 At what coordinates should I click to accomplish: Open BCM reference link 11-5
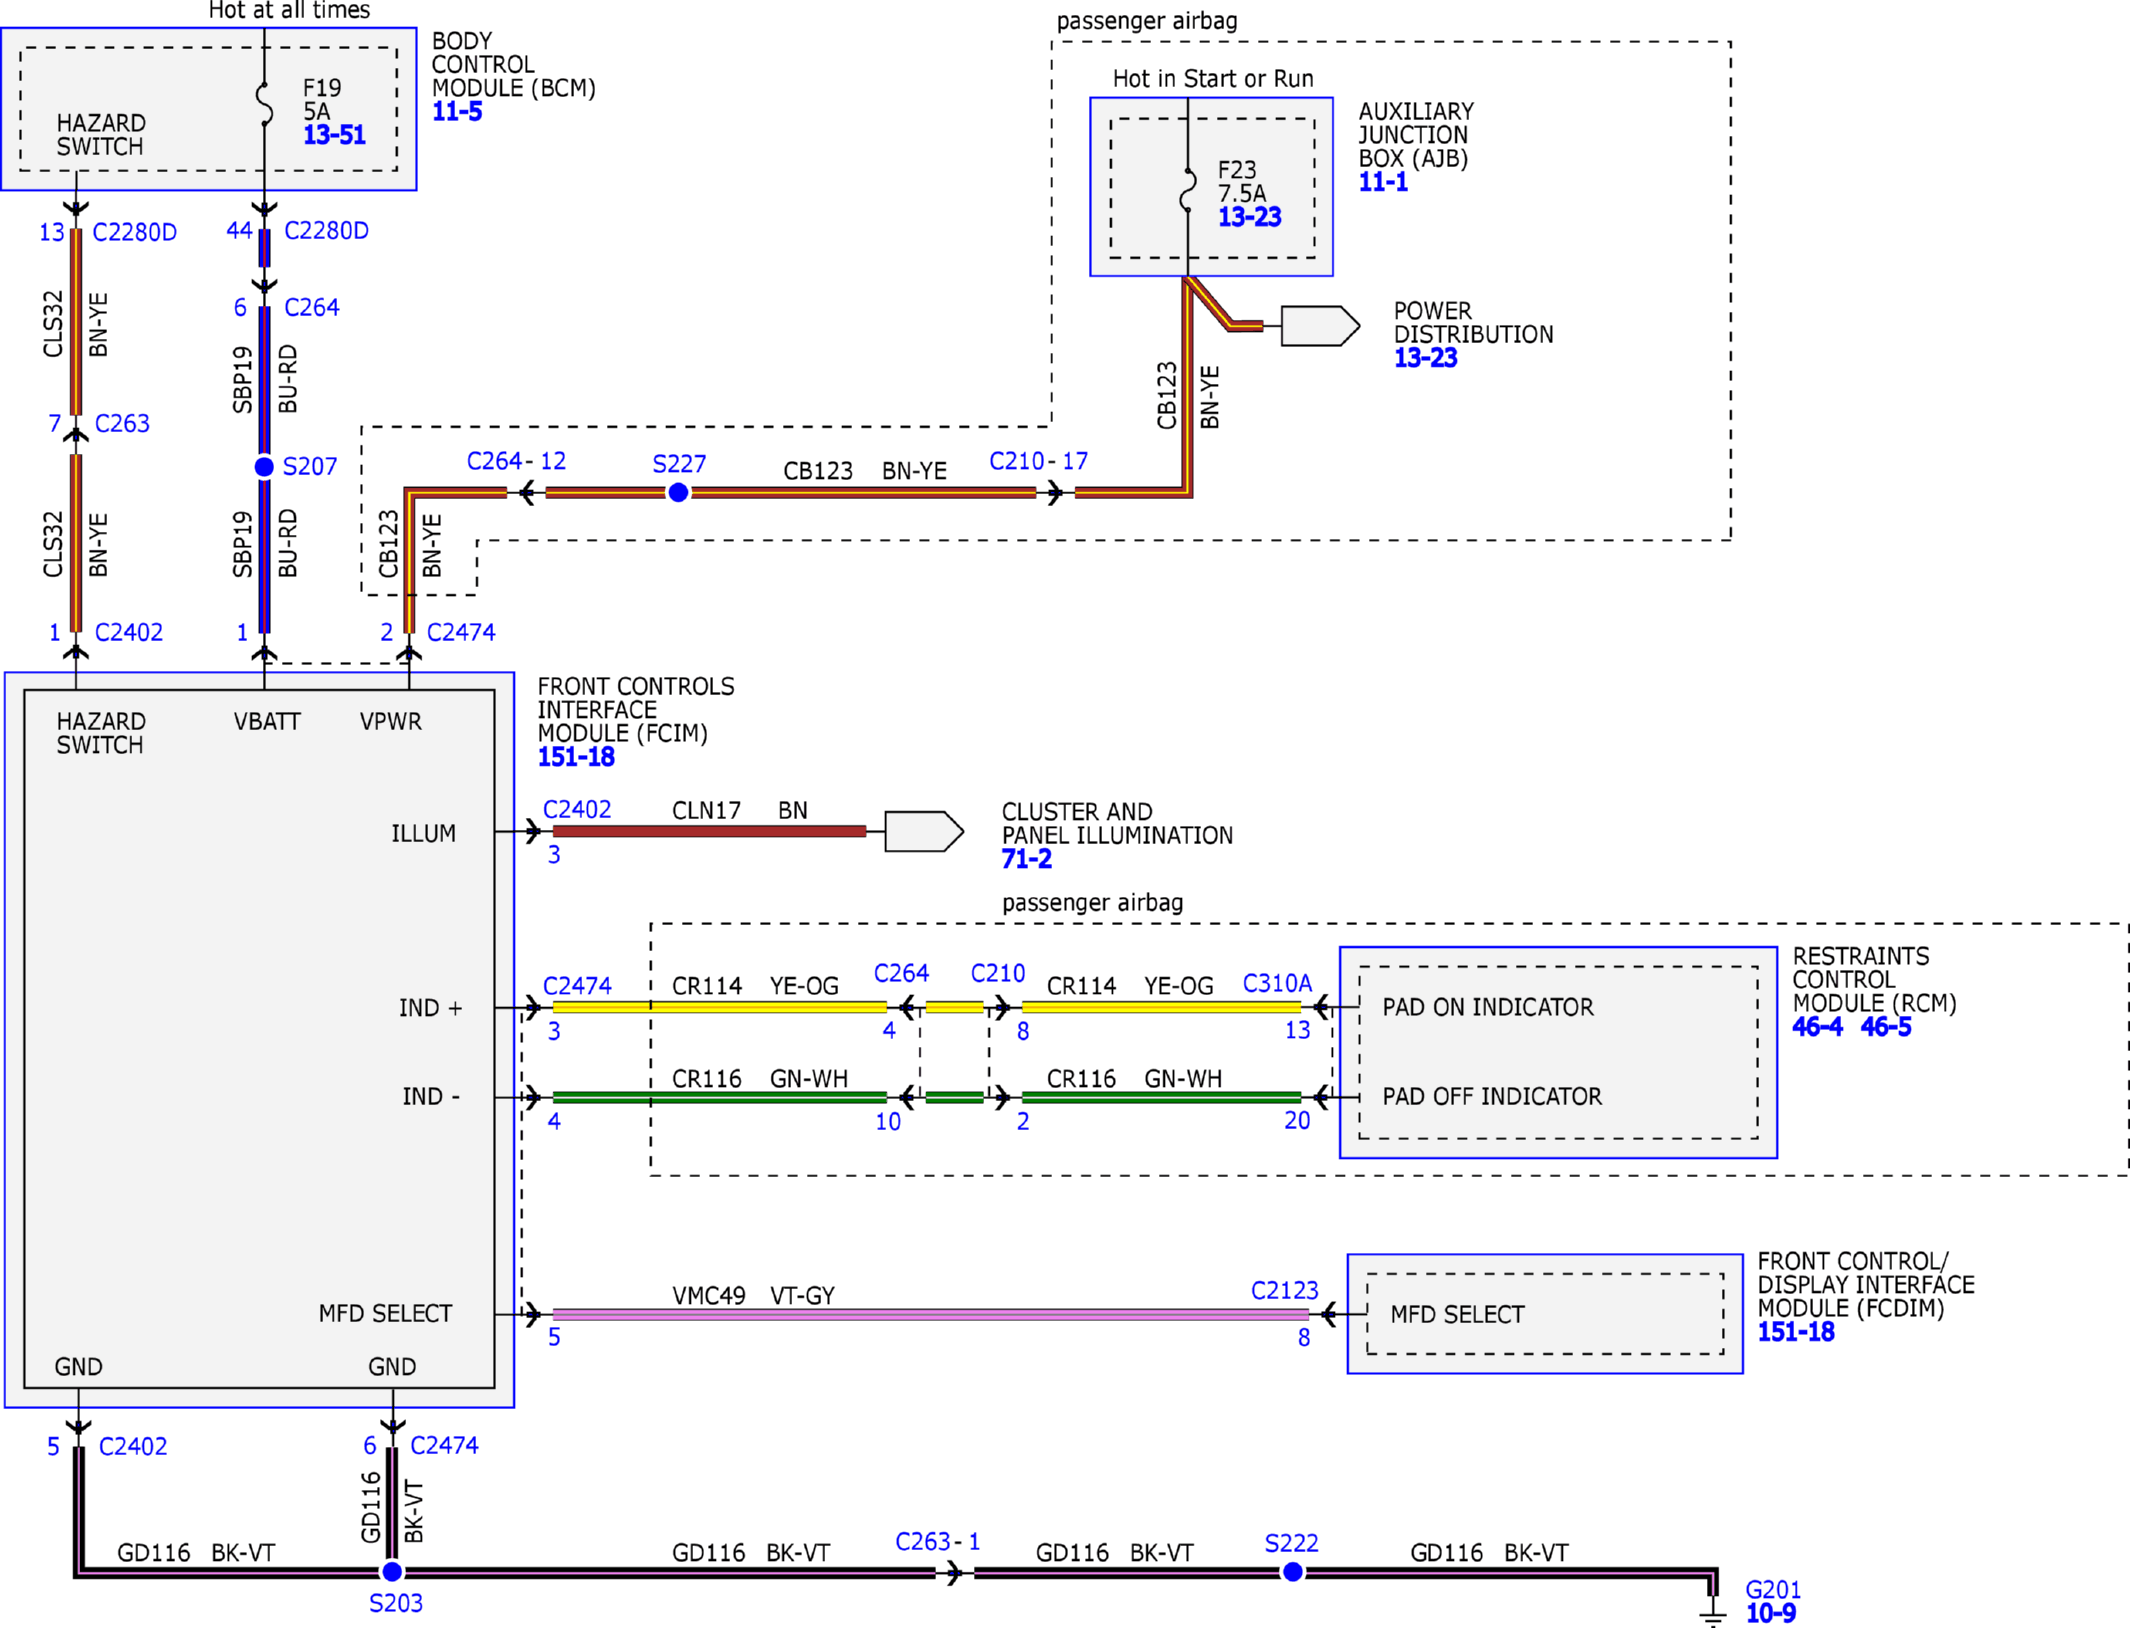point(457,112)
